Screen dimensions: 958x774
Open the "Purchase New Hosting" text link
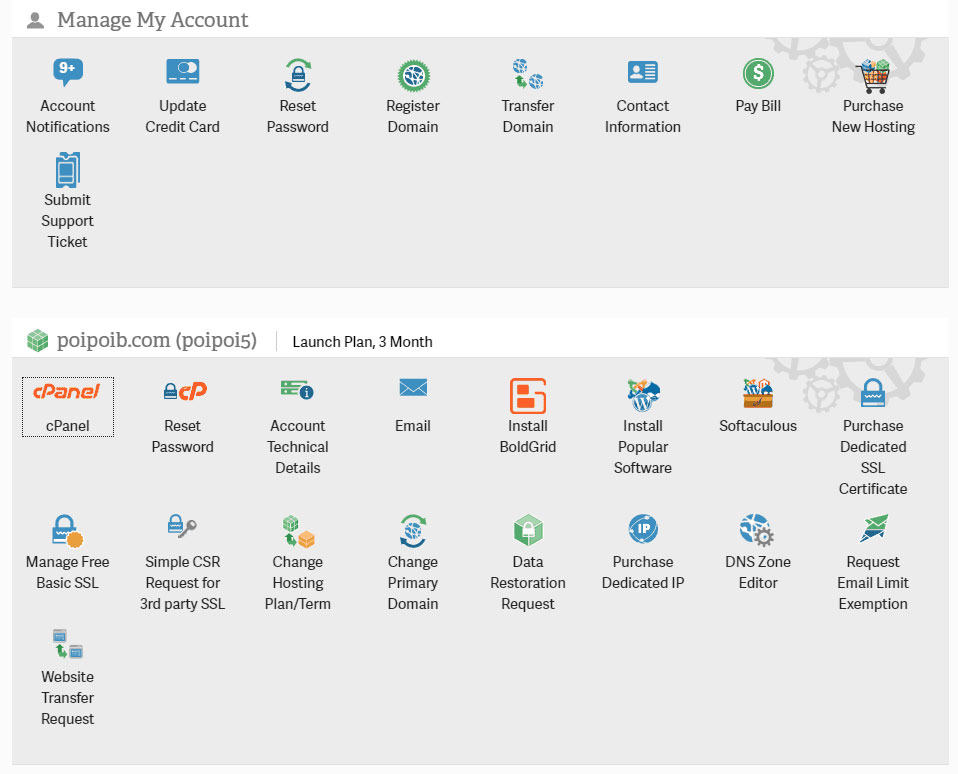tap(873, 116)
